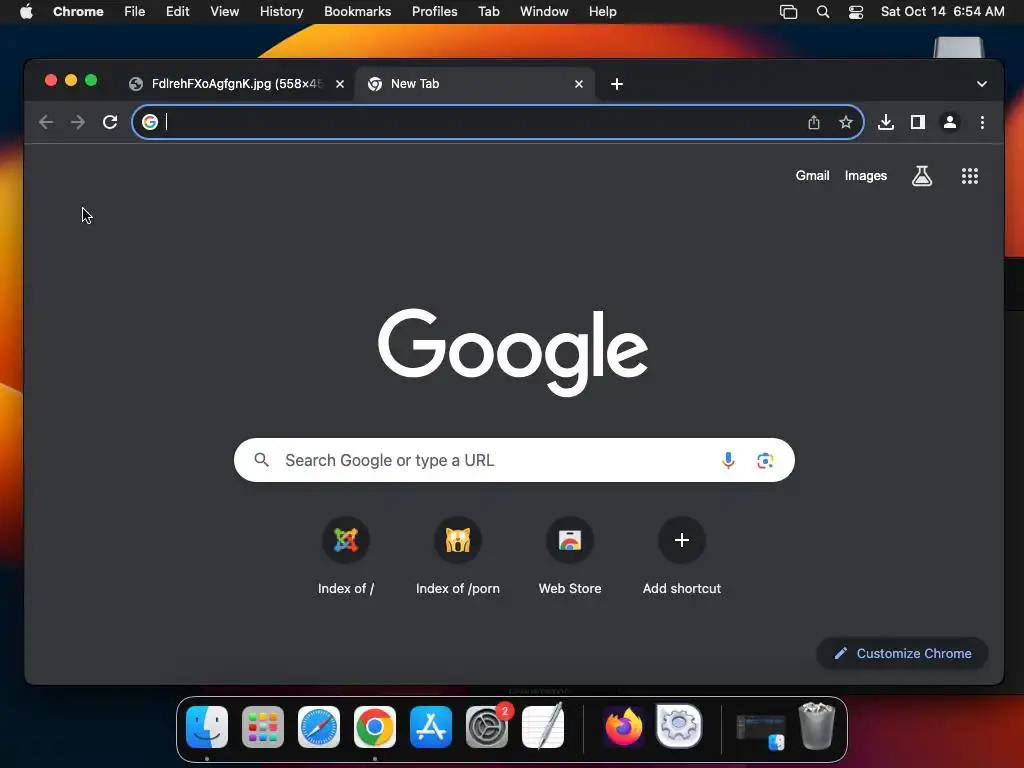
Task: Open the profile avatar menu
Action: (950, 122)
